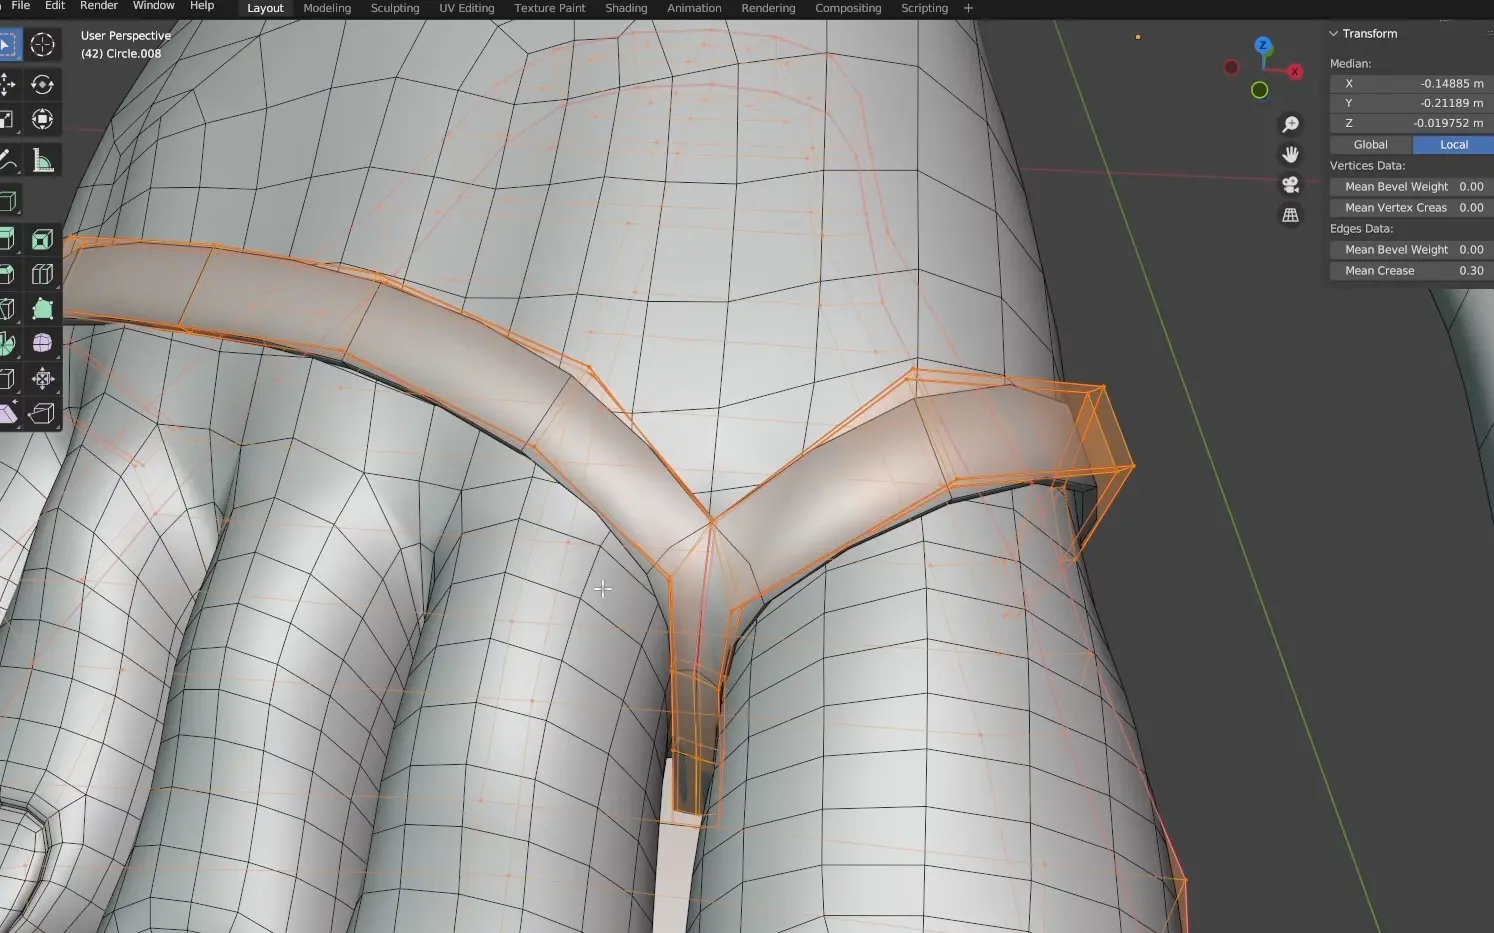Add a new workspace with plus button
This screenshot has width=1494, height=933.
pos(968,8)
